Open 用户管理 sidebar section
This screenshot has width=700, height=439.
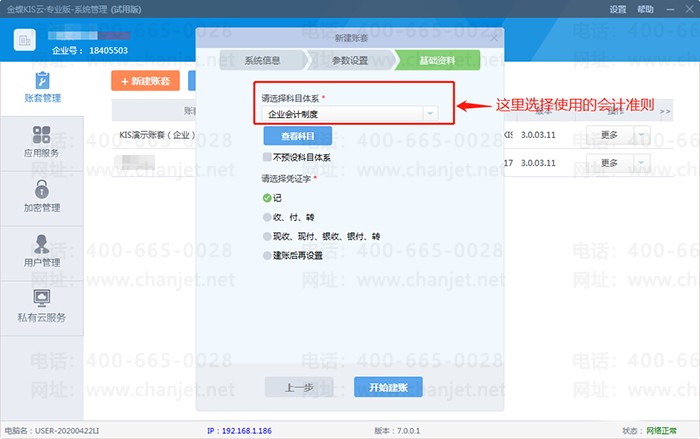(42, 251)
